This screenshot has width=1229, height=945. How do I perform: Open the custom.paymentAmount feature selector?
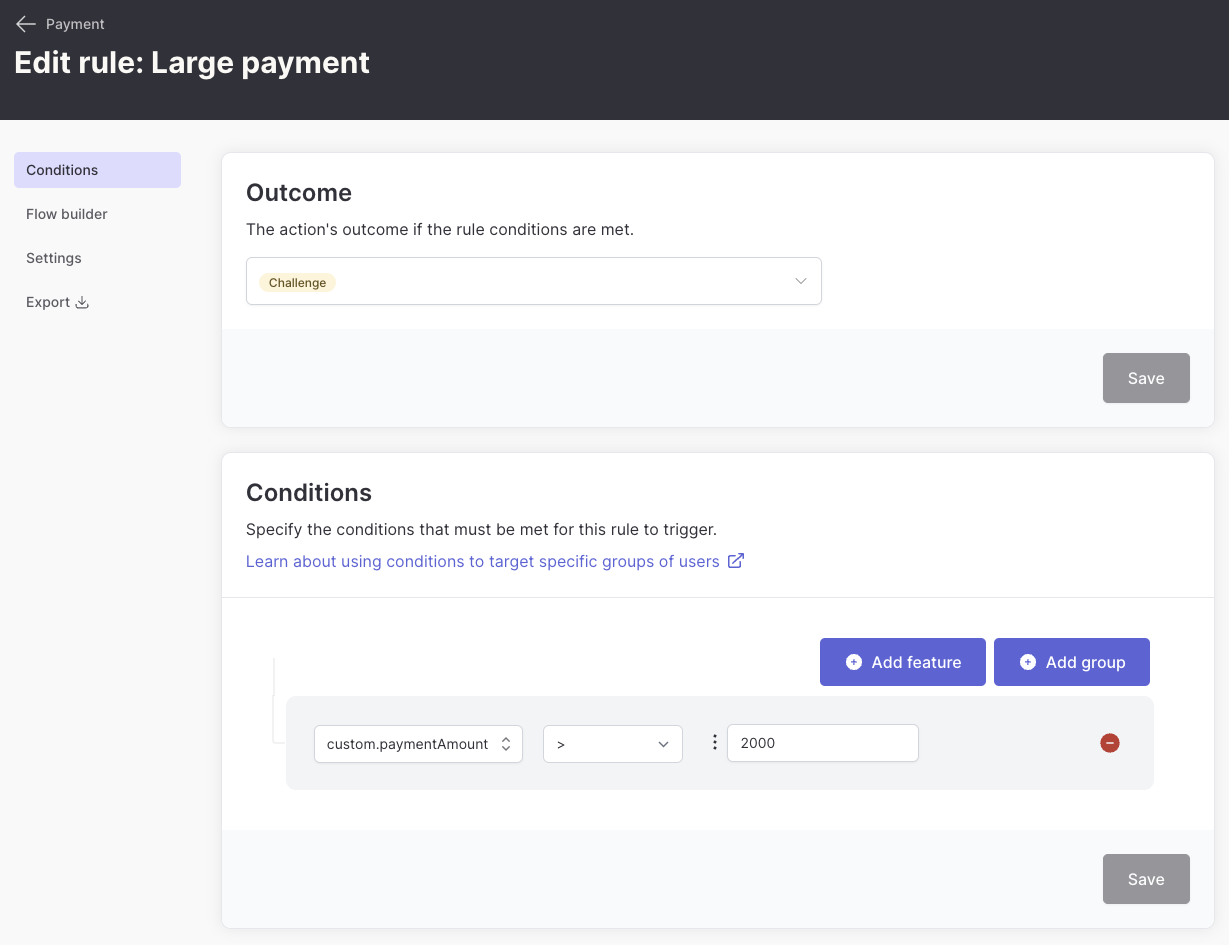418,744
